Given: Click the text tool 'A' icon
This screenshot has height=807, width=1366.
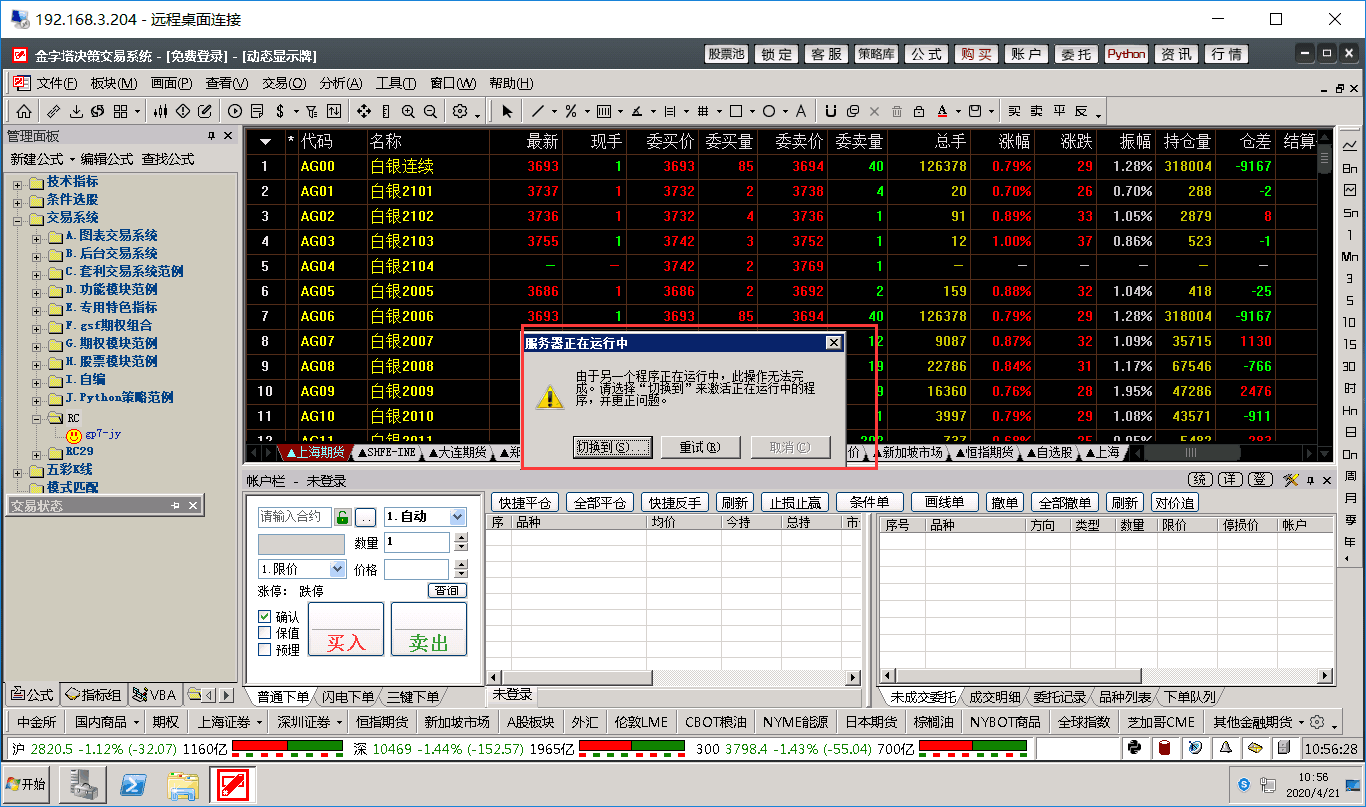Looking at the screenshot, I should 801,111.
